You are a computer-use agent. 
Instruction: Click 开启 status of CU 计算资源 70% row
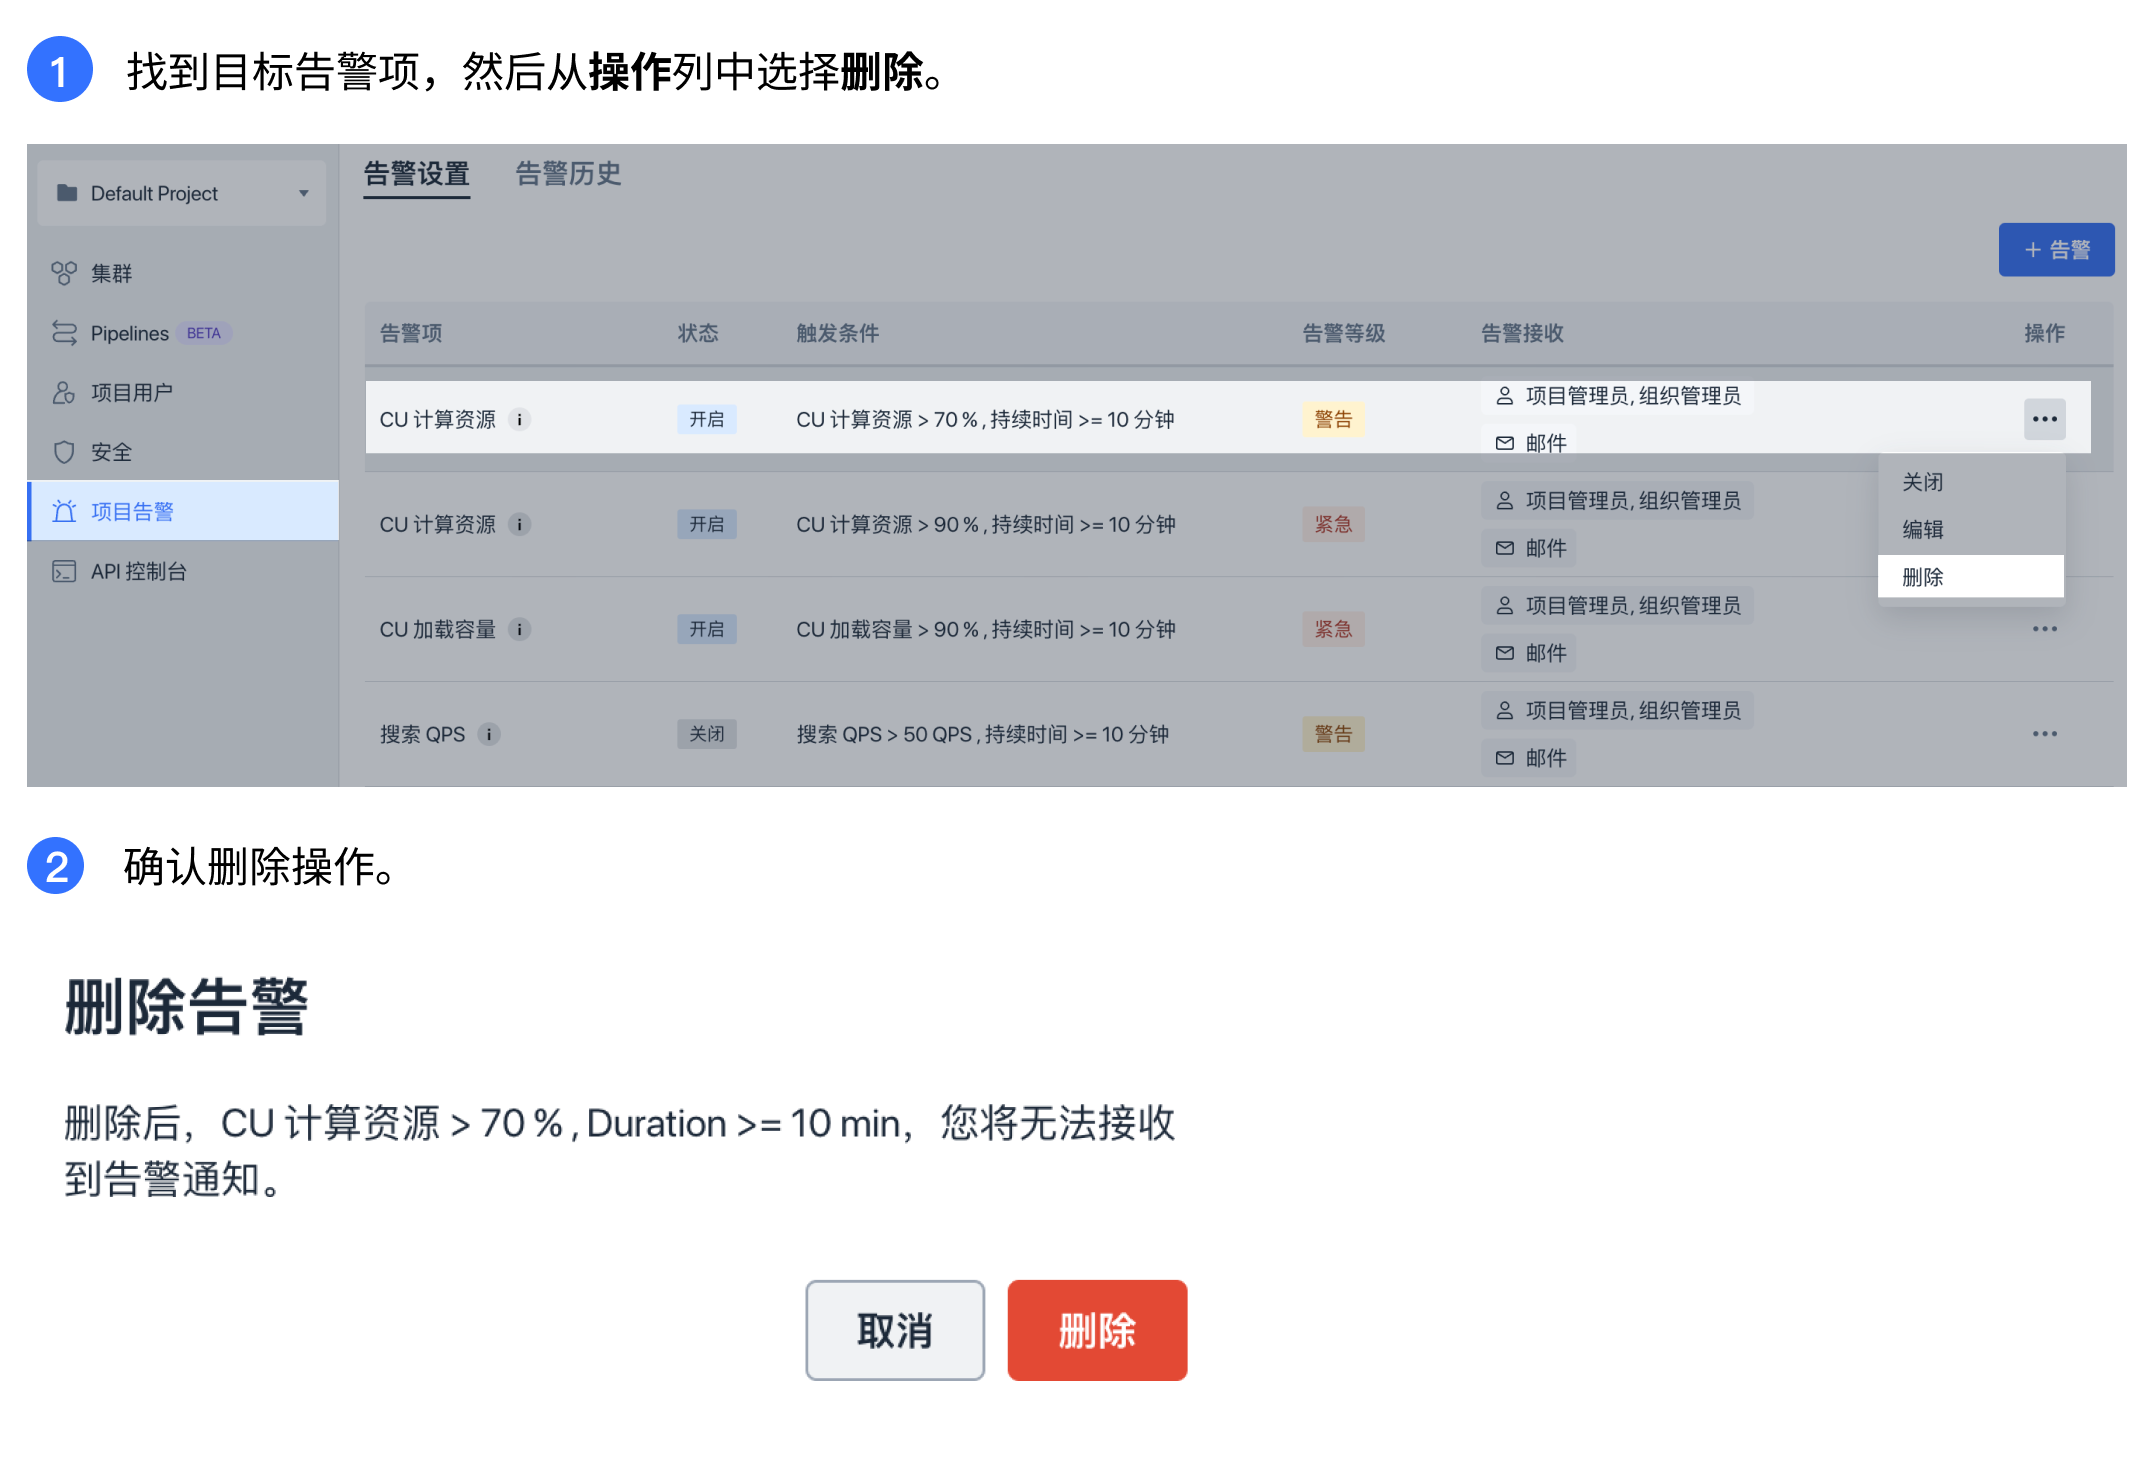[707, 419]
